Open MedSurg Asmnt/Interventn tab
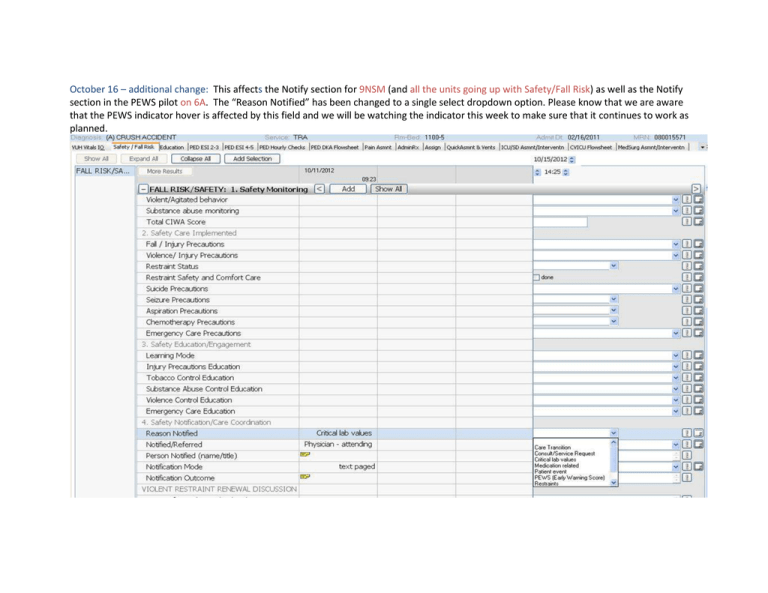Viewport: 768px width, 593px height. [651, 147]
